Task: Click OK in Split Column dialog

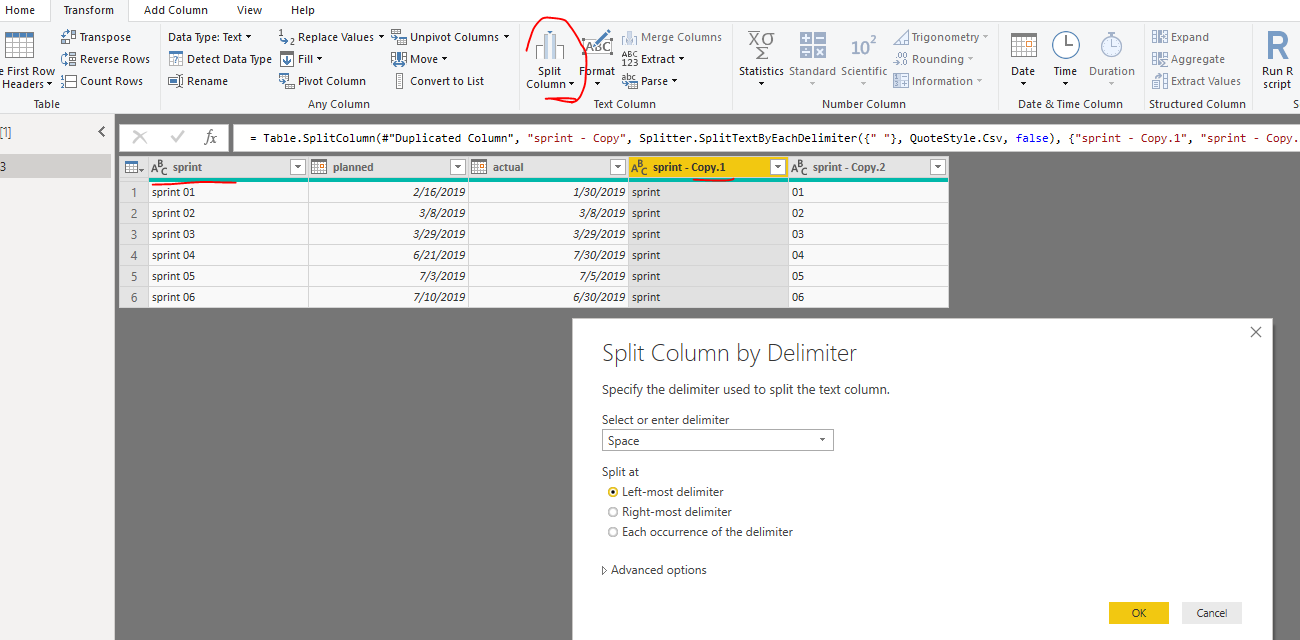Action: (1139, 613)
